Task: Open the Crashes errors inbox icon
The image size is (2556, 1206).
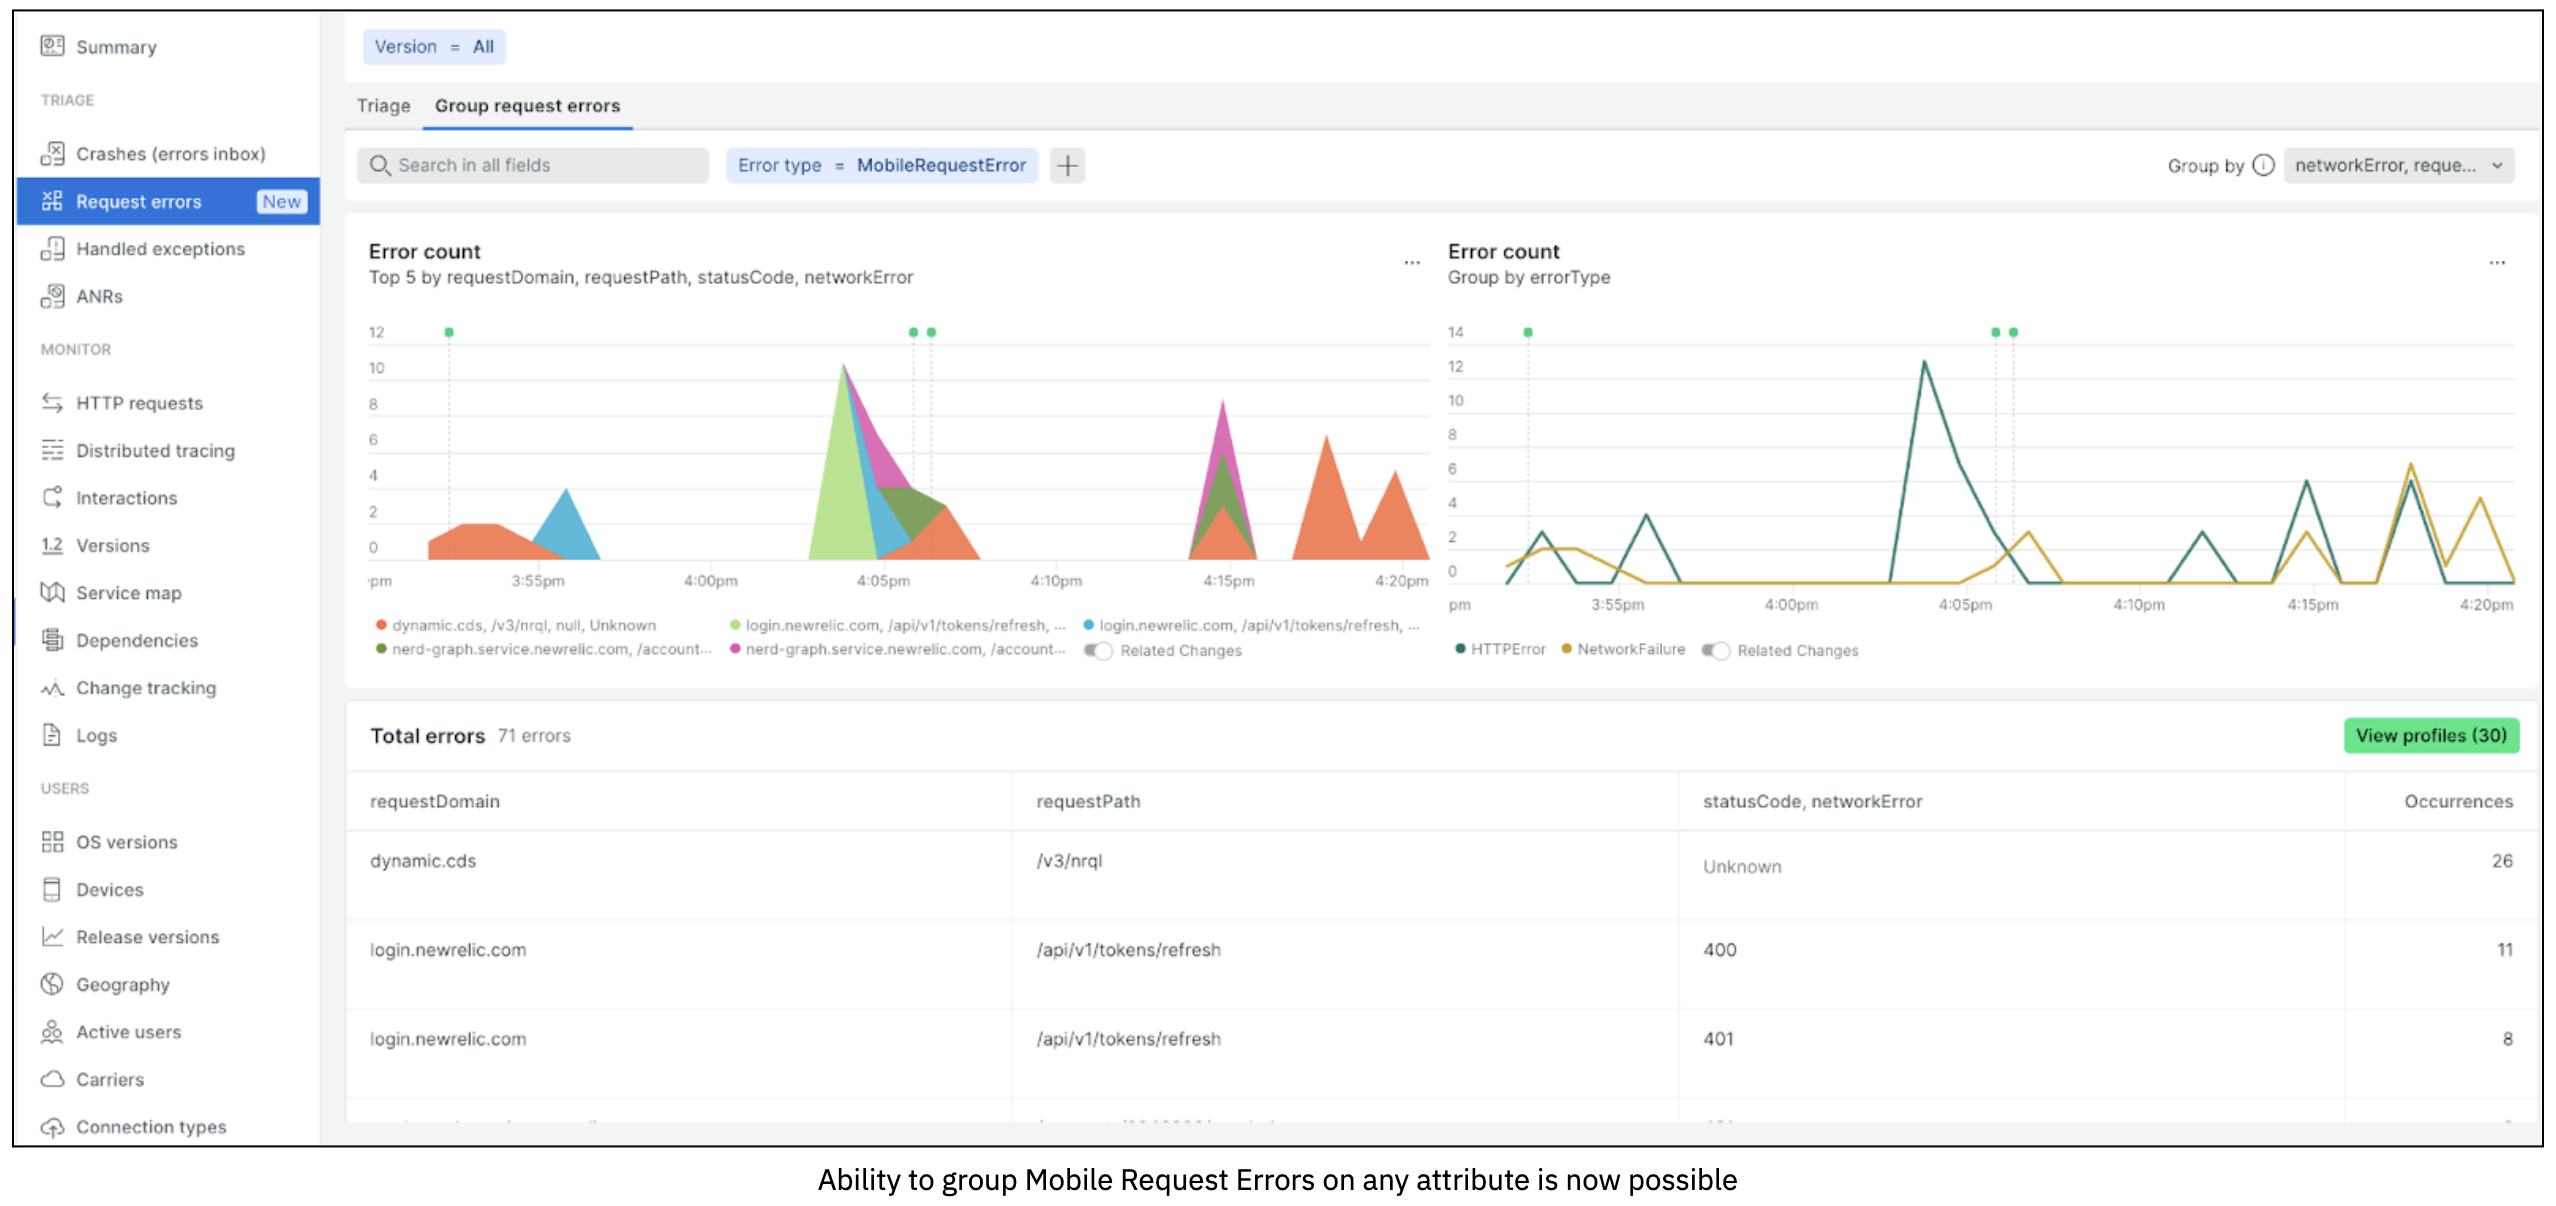Action: 52,153
